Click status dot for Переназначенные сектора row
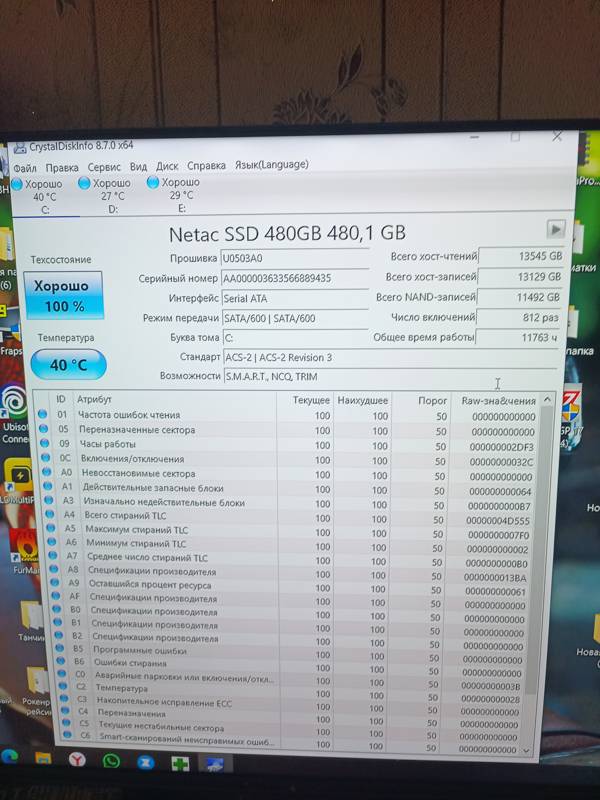600x800 pixels. [x=43, y=429]
